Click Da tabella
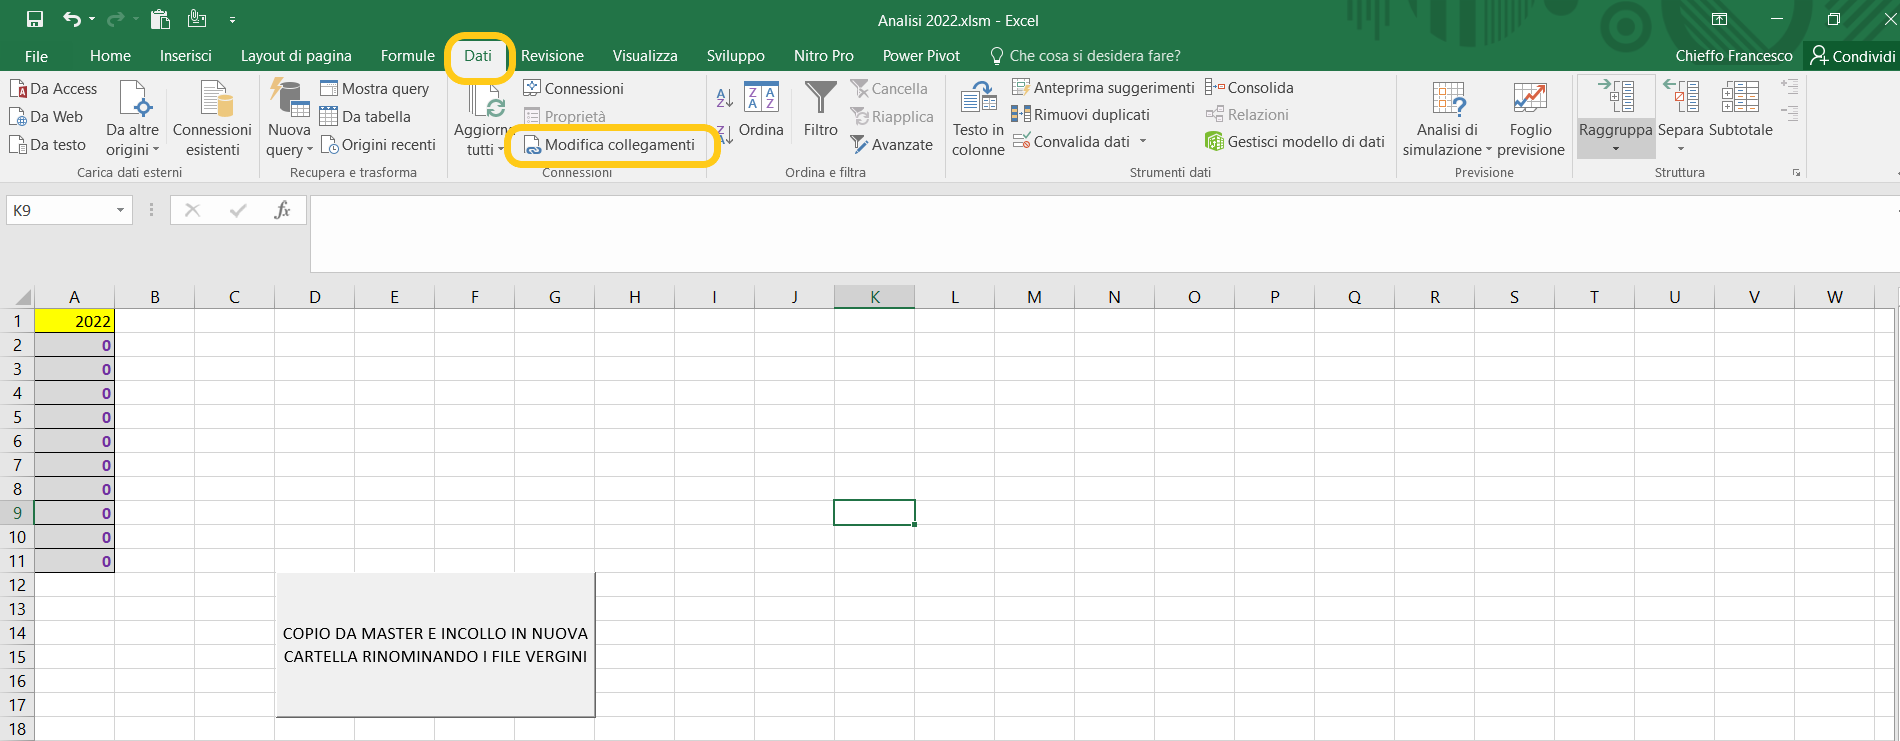Image resolution: width=1900 pixels, height=741 pixels. point(365,117)
